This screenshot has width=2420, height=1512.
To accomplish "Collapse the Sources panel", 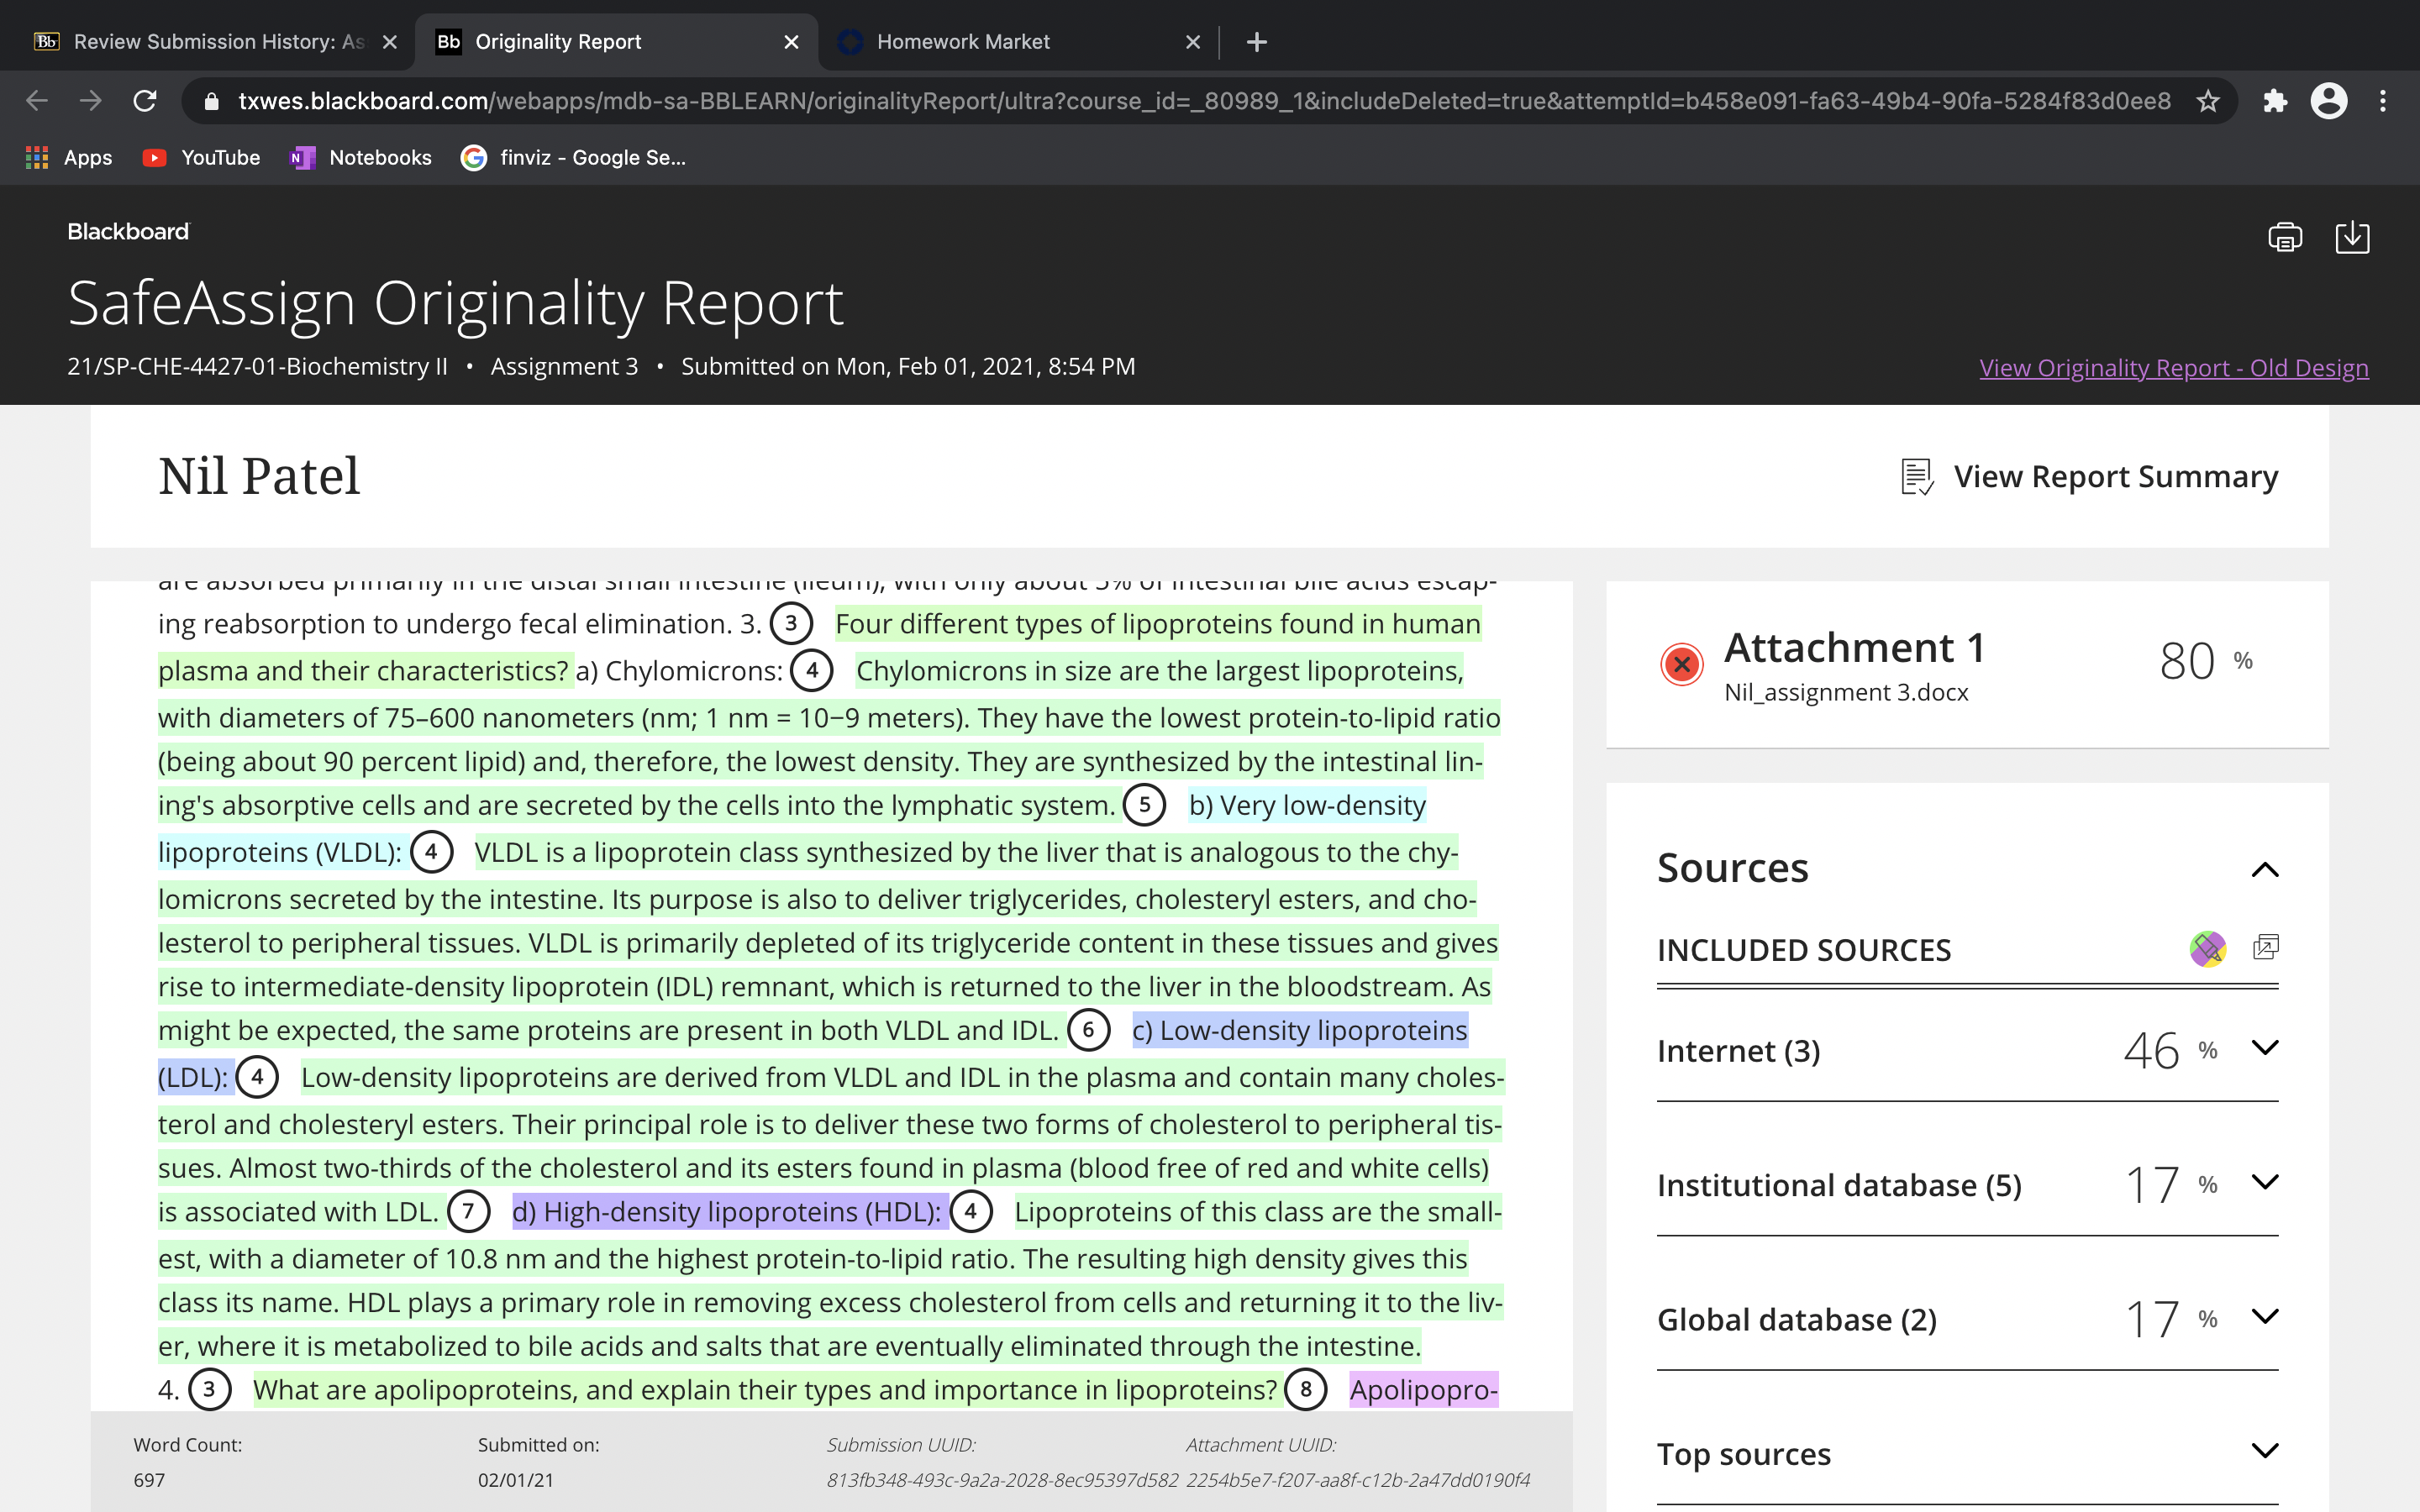I will tap(2264, 869).
